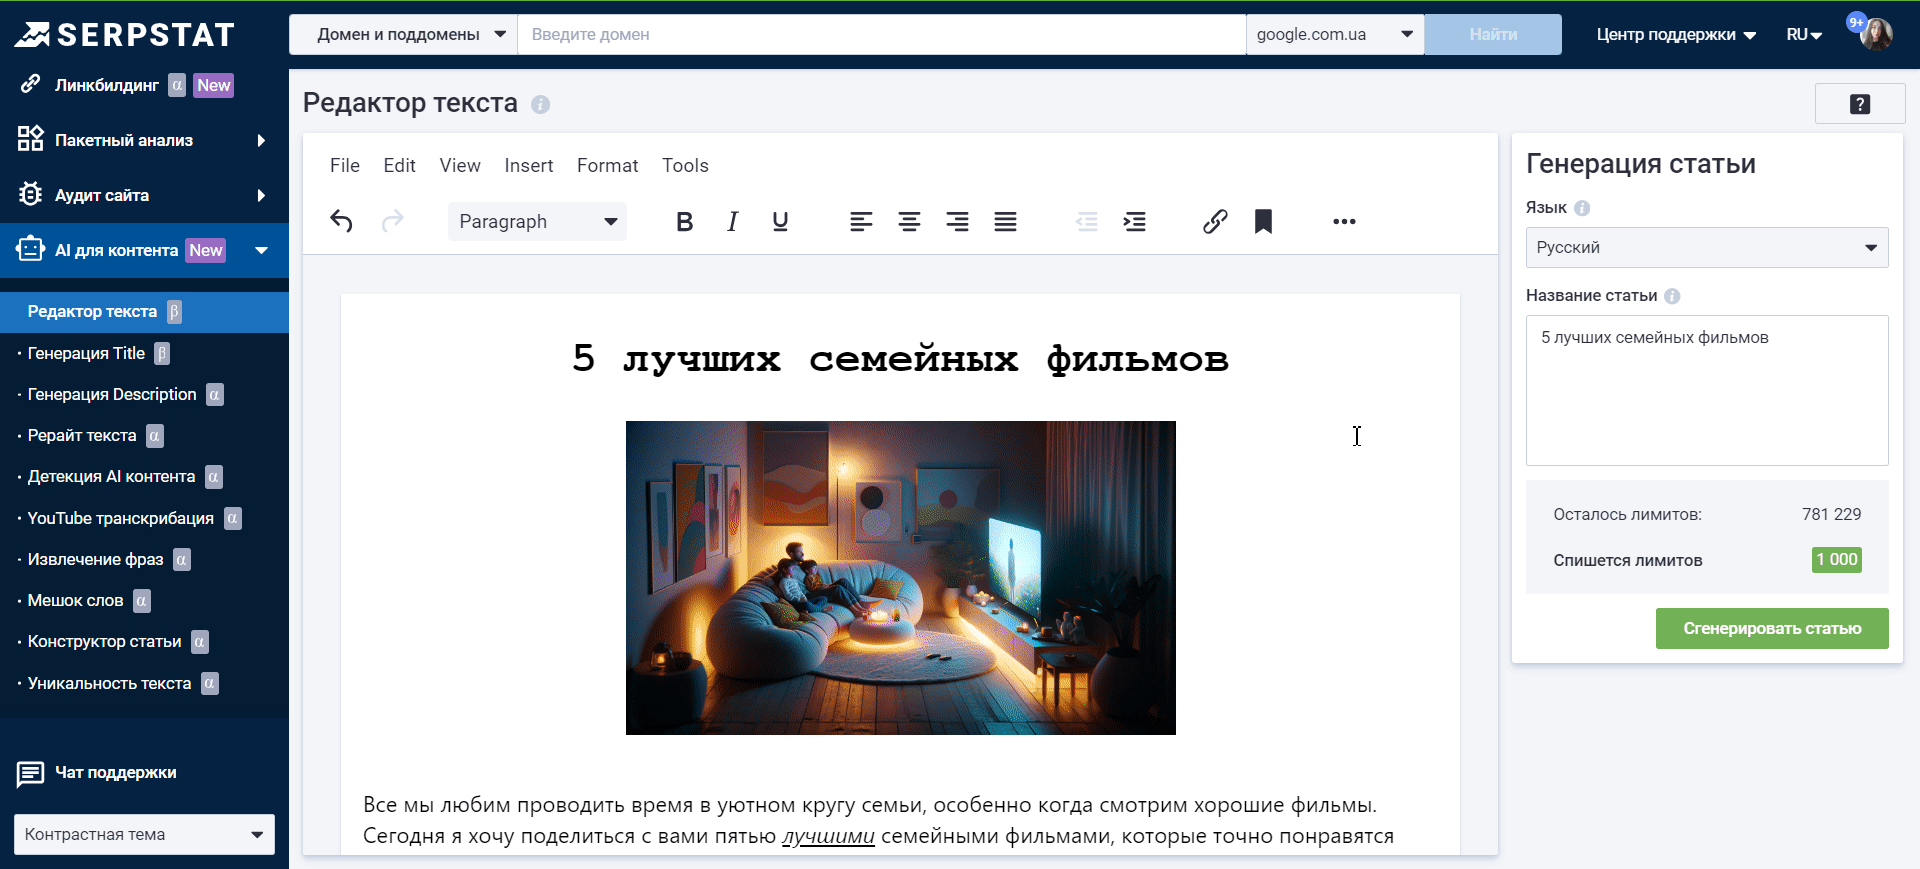Click the redo arrow in editor toolbar

click(392, 221)
